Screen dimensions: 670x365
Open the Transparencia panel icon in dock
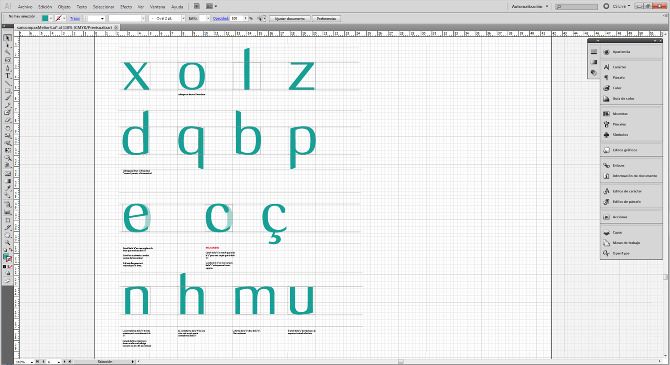(594, 73)
